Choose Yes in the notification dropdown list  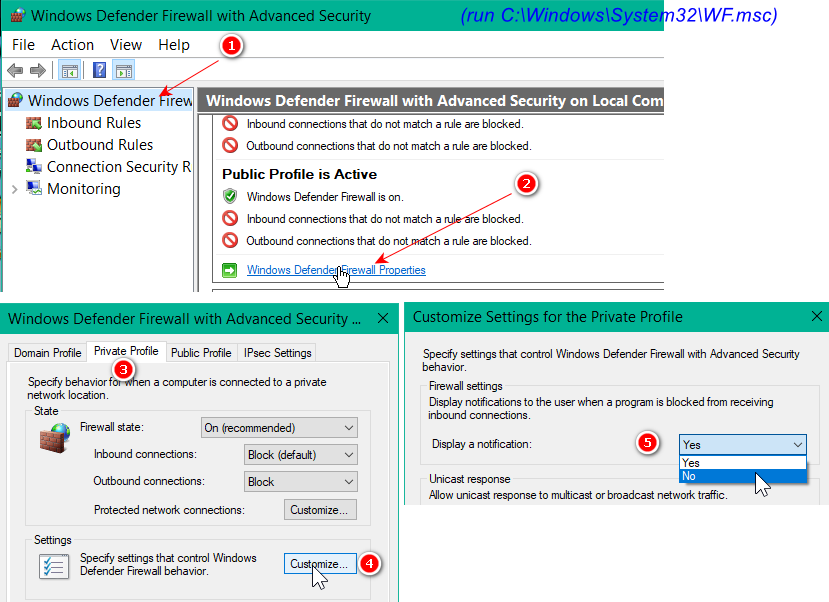point(743,463)
